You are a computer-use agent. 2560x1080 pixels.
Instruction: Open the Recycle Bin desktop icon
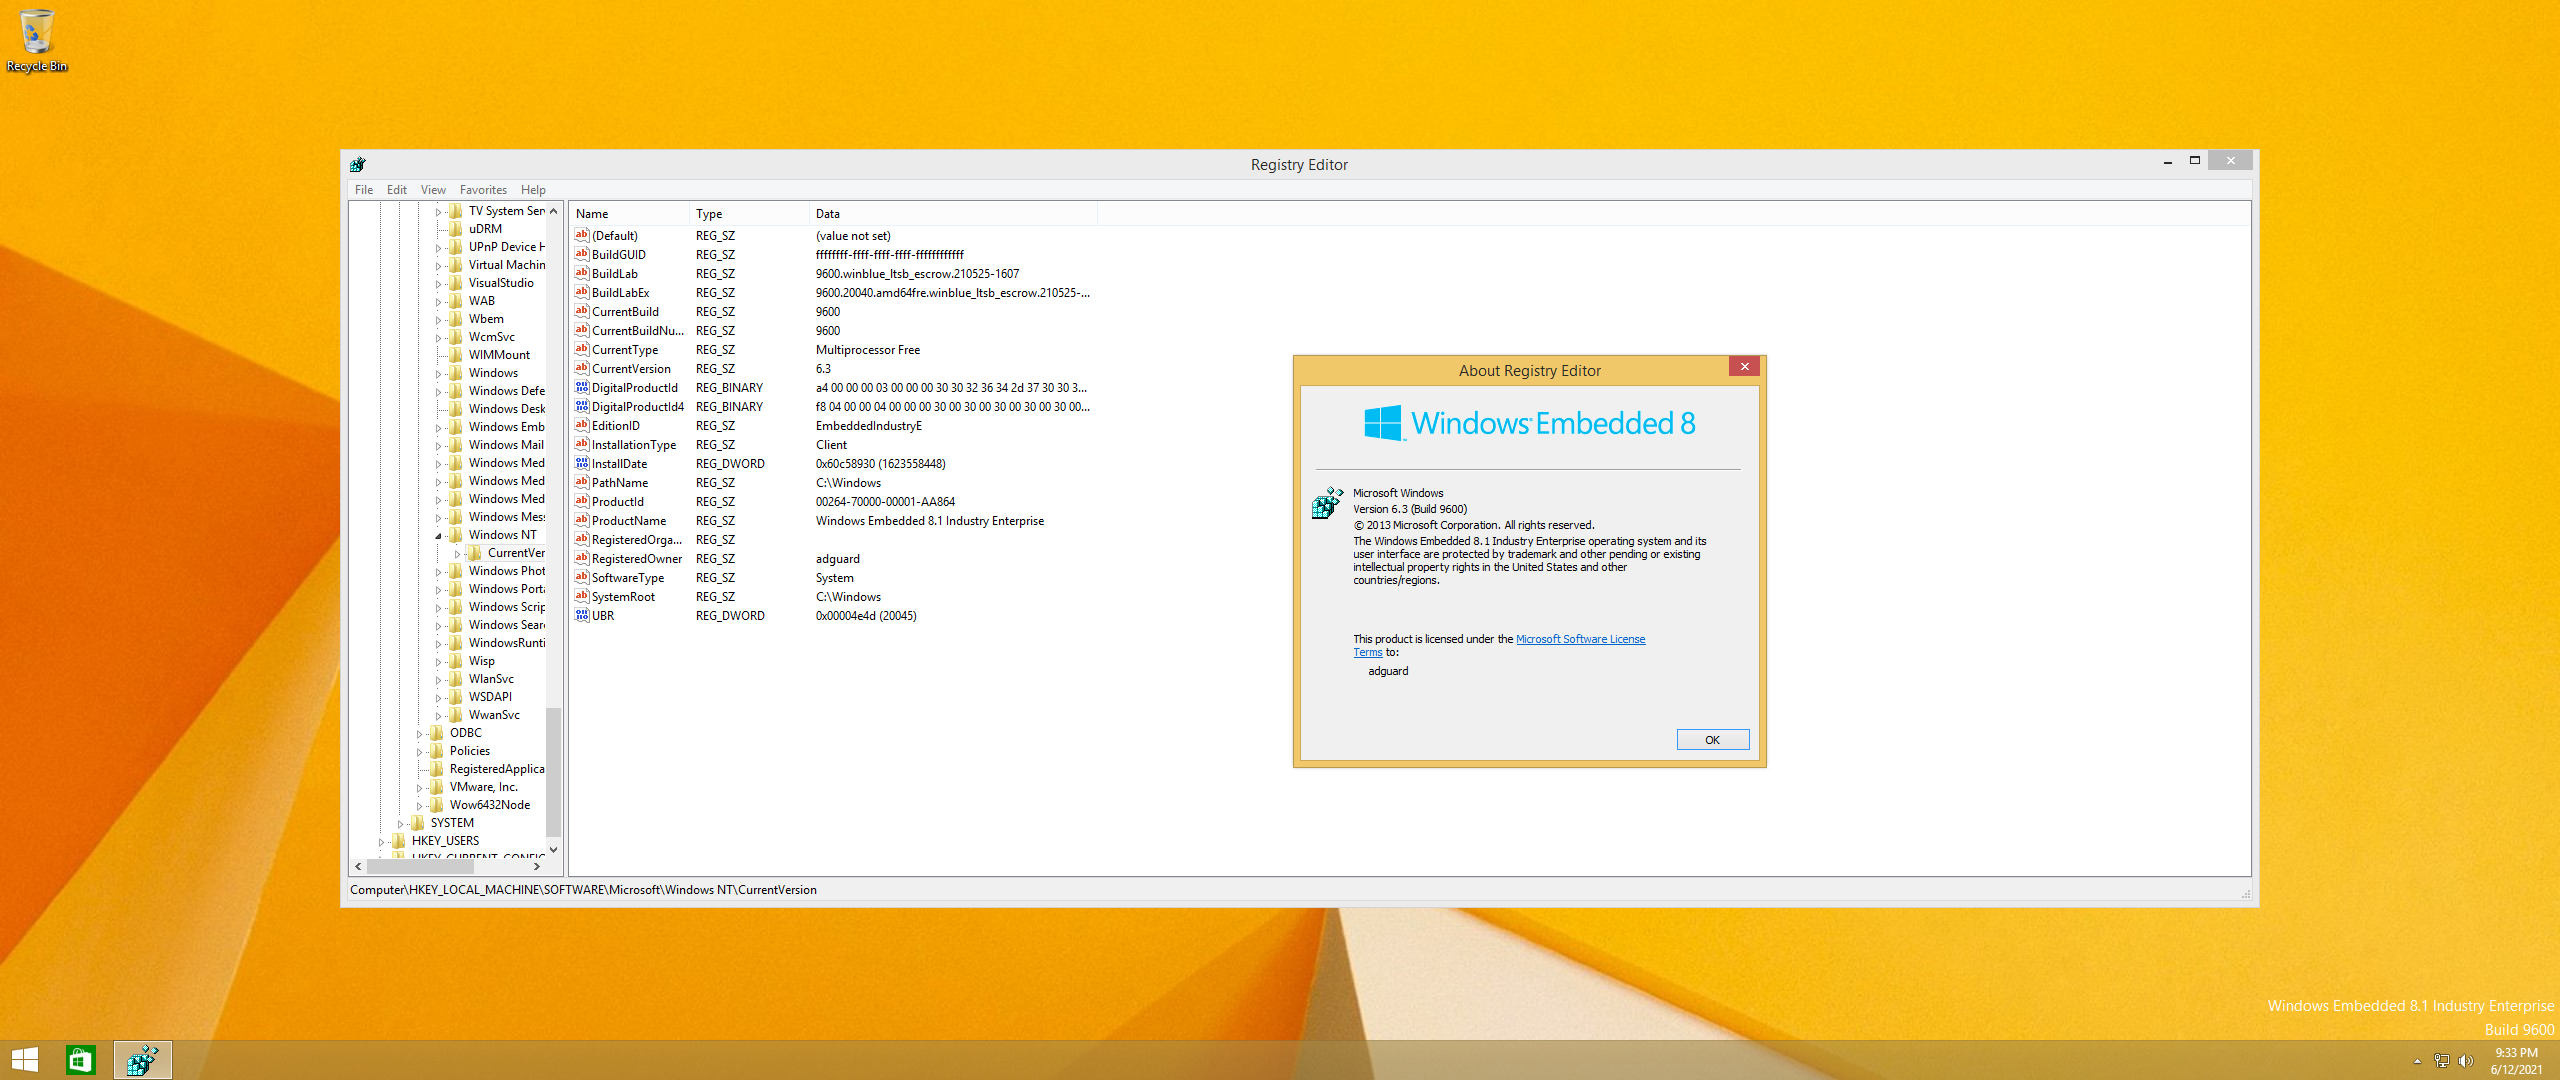click(x=36, y=40)
